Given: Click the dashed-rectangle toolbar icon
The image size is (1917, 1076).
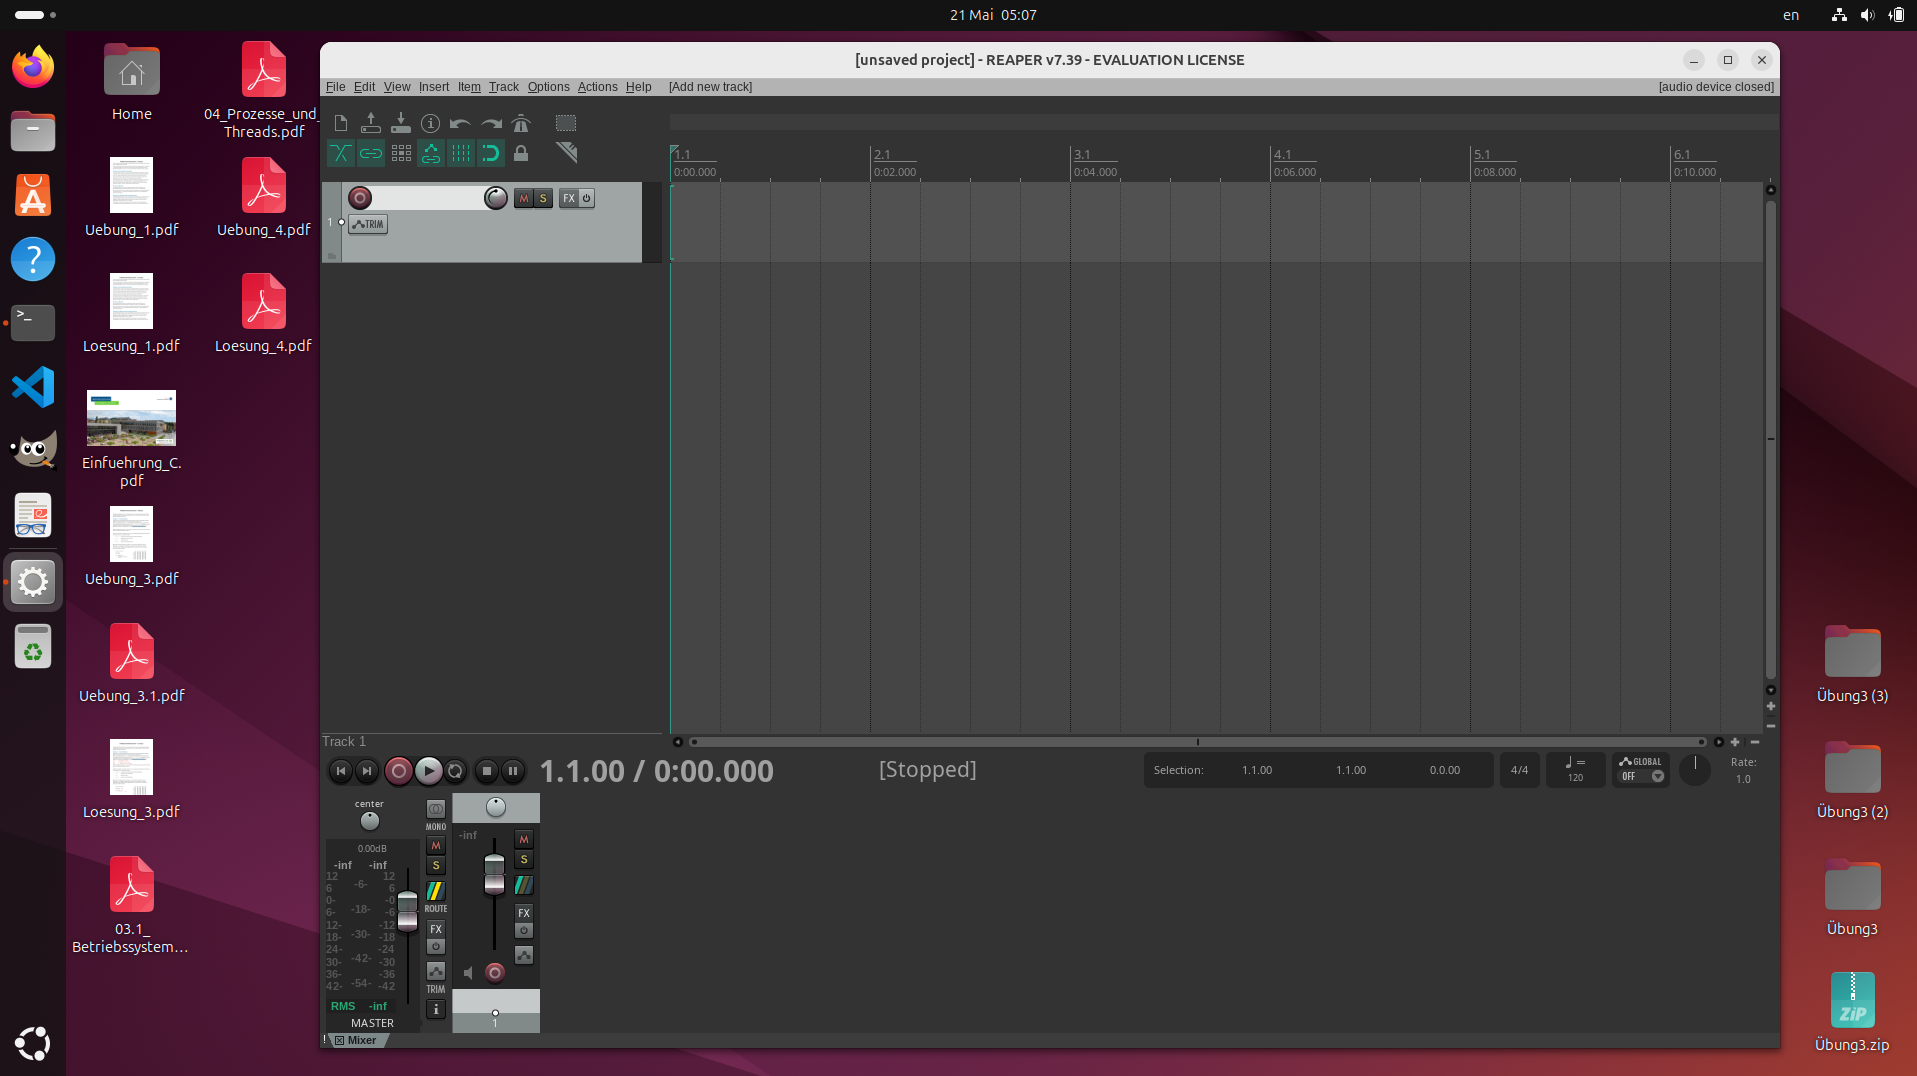Looking at the screenshot, I should (x=566, y=123).
